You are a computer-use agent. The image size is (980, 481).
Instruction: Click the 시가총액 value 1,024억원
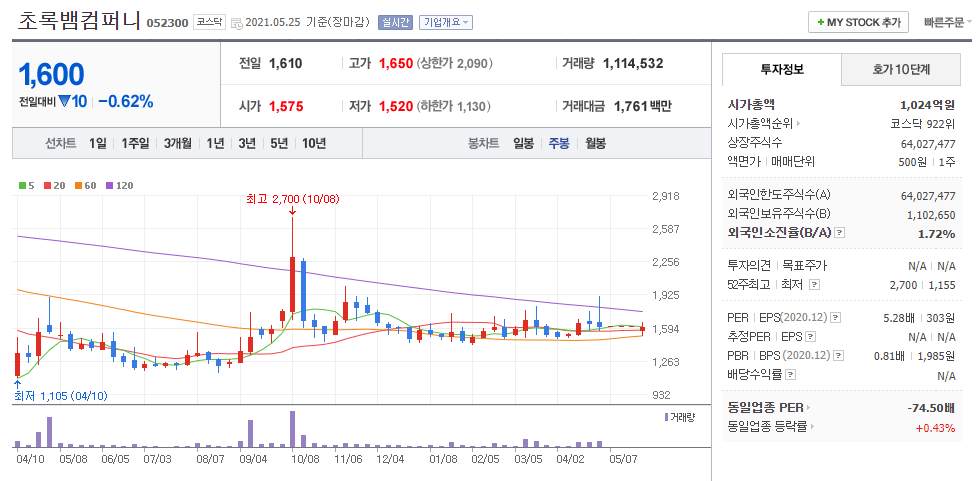[x=928, y=105]
